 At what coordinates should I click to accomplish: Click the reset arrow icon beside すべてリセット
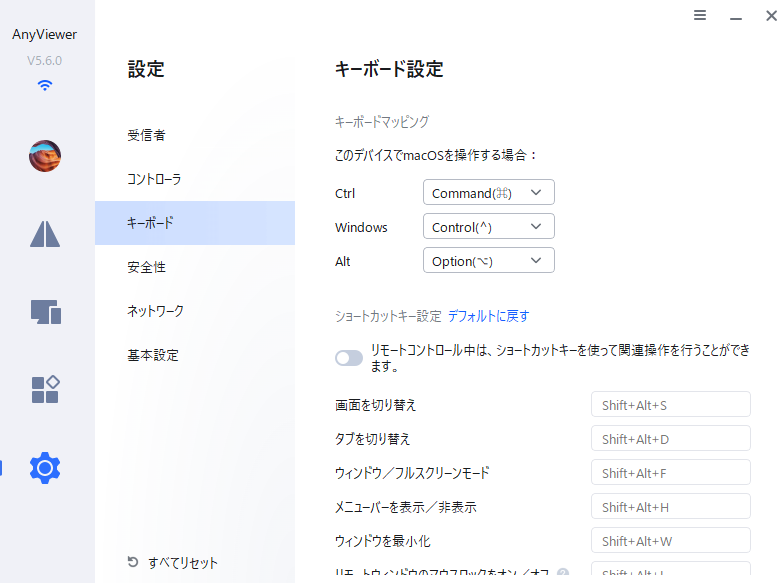[132, 562]
